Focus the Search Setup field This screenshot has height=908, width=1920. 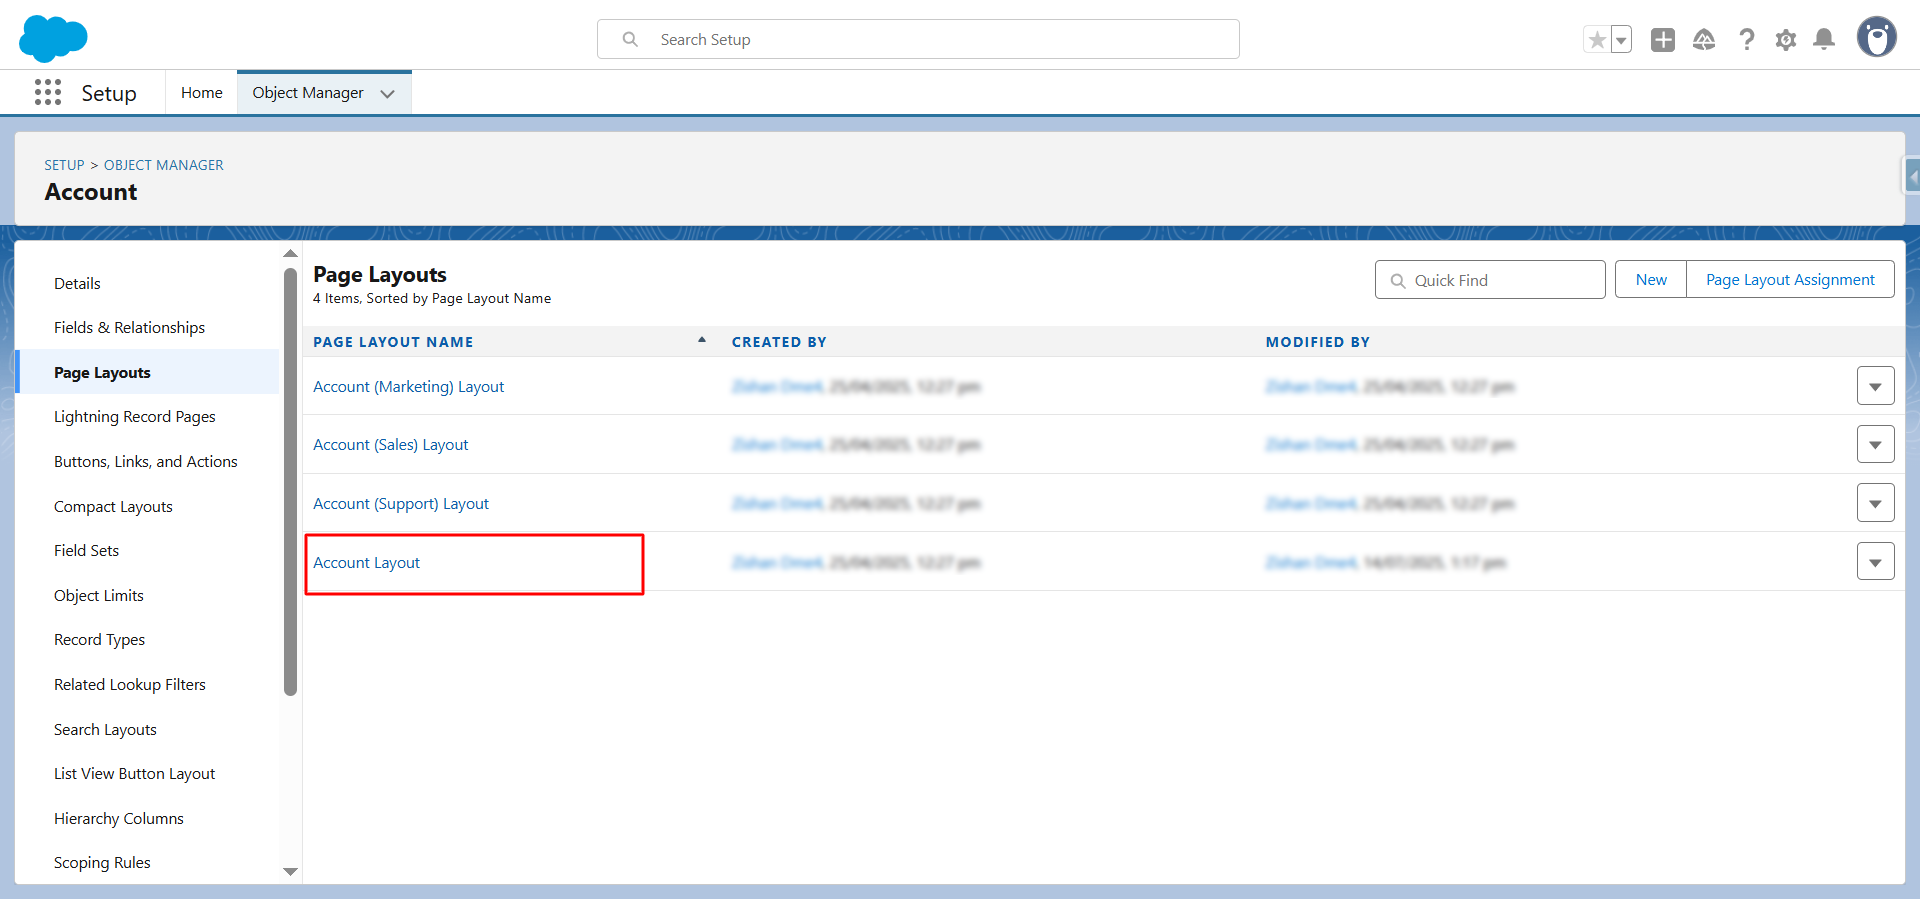point(918,39)
